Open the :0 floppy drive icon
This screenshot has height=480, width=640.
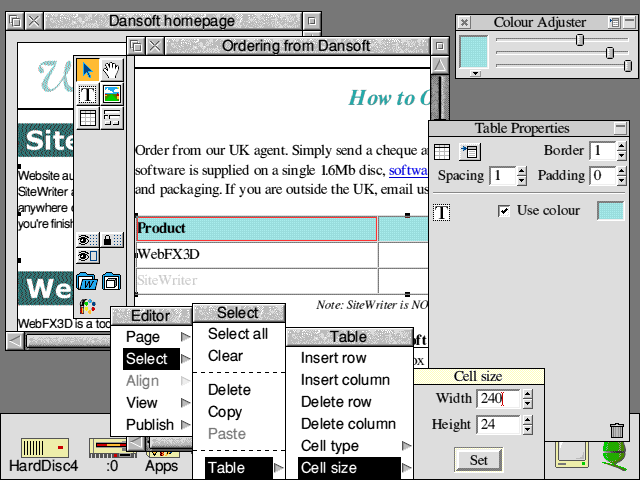(x=108, y=448)
